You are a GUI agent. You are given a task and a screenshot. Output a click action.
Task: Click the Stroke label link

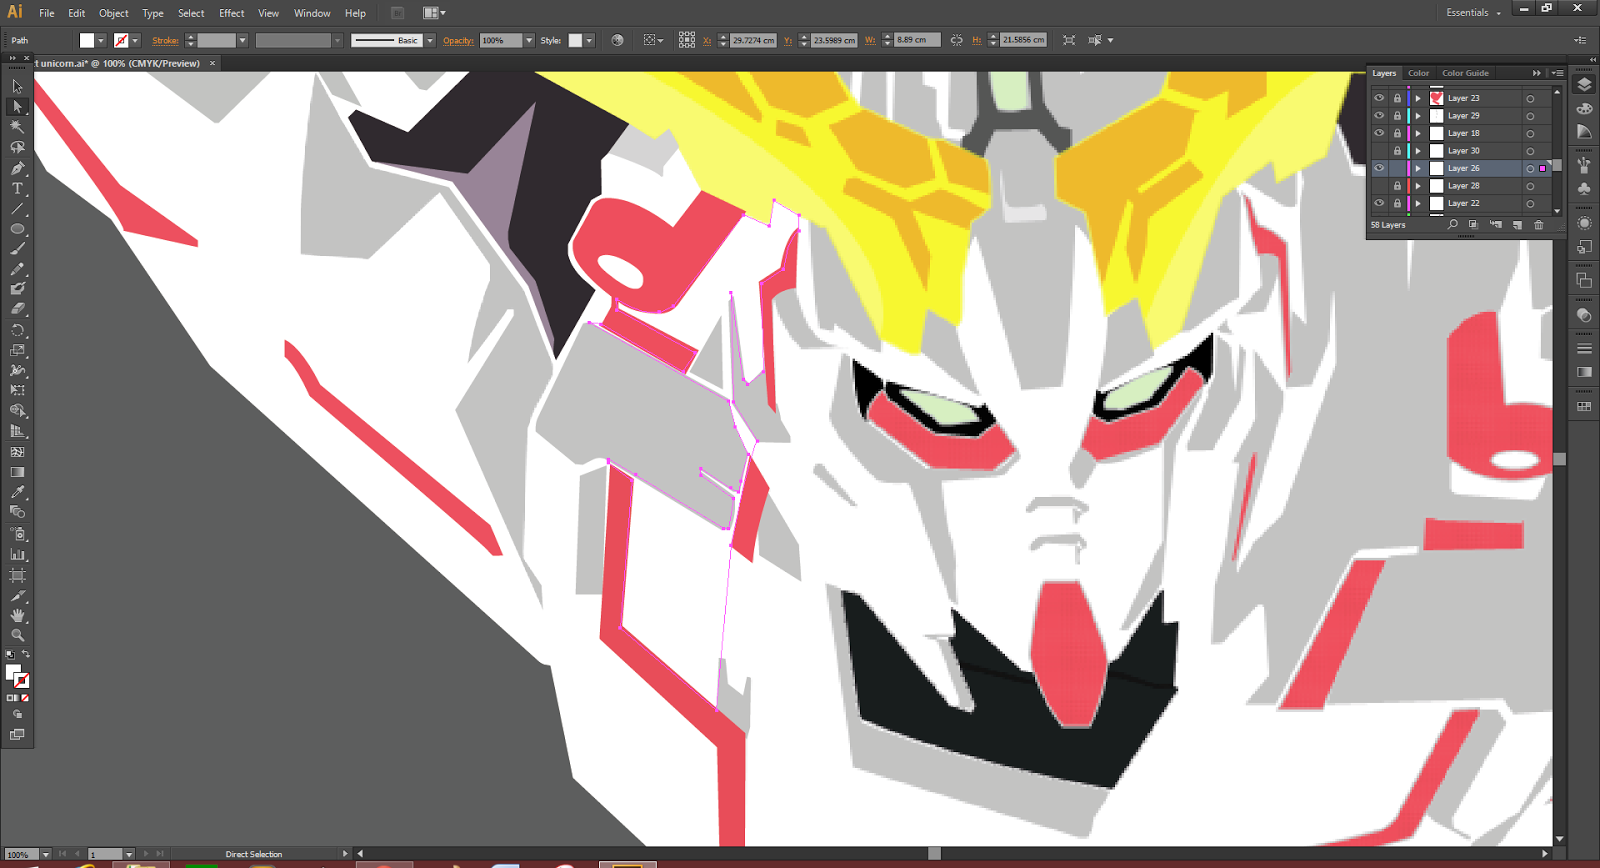click(x=165, y=40)
